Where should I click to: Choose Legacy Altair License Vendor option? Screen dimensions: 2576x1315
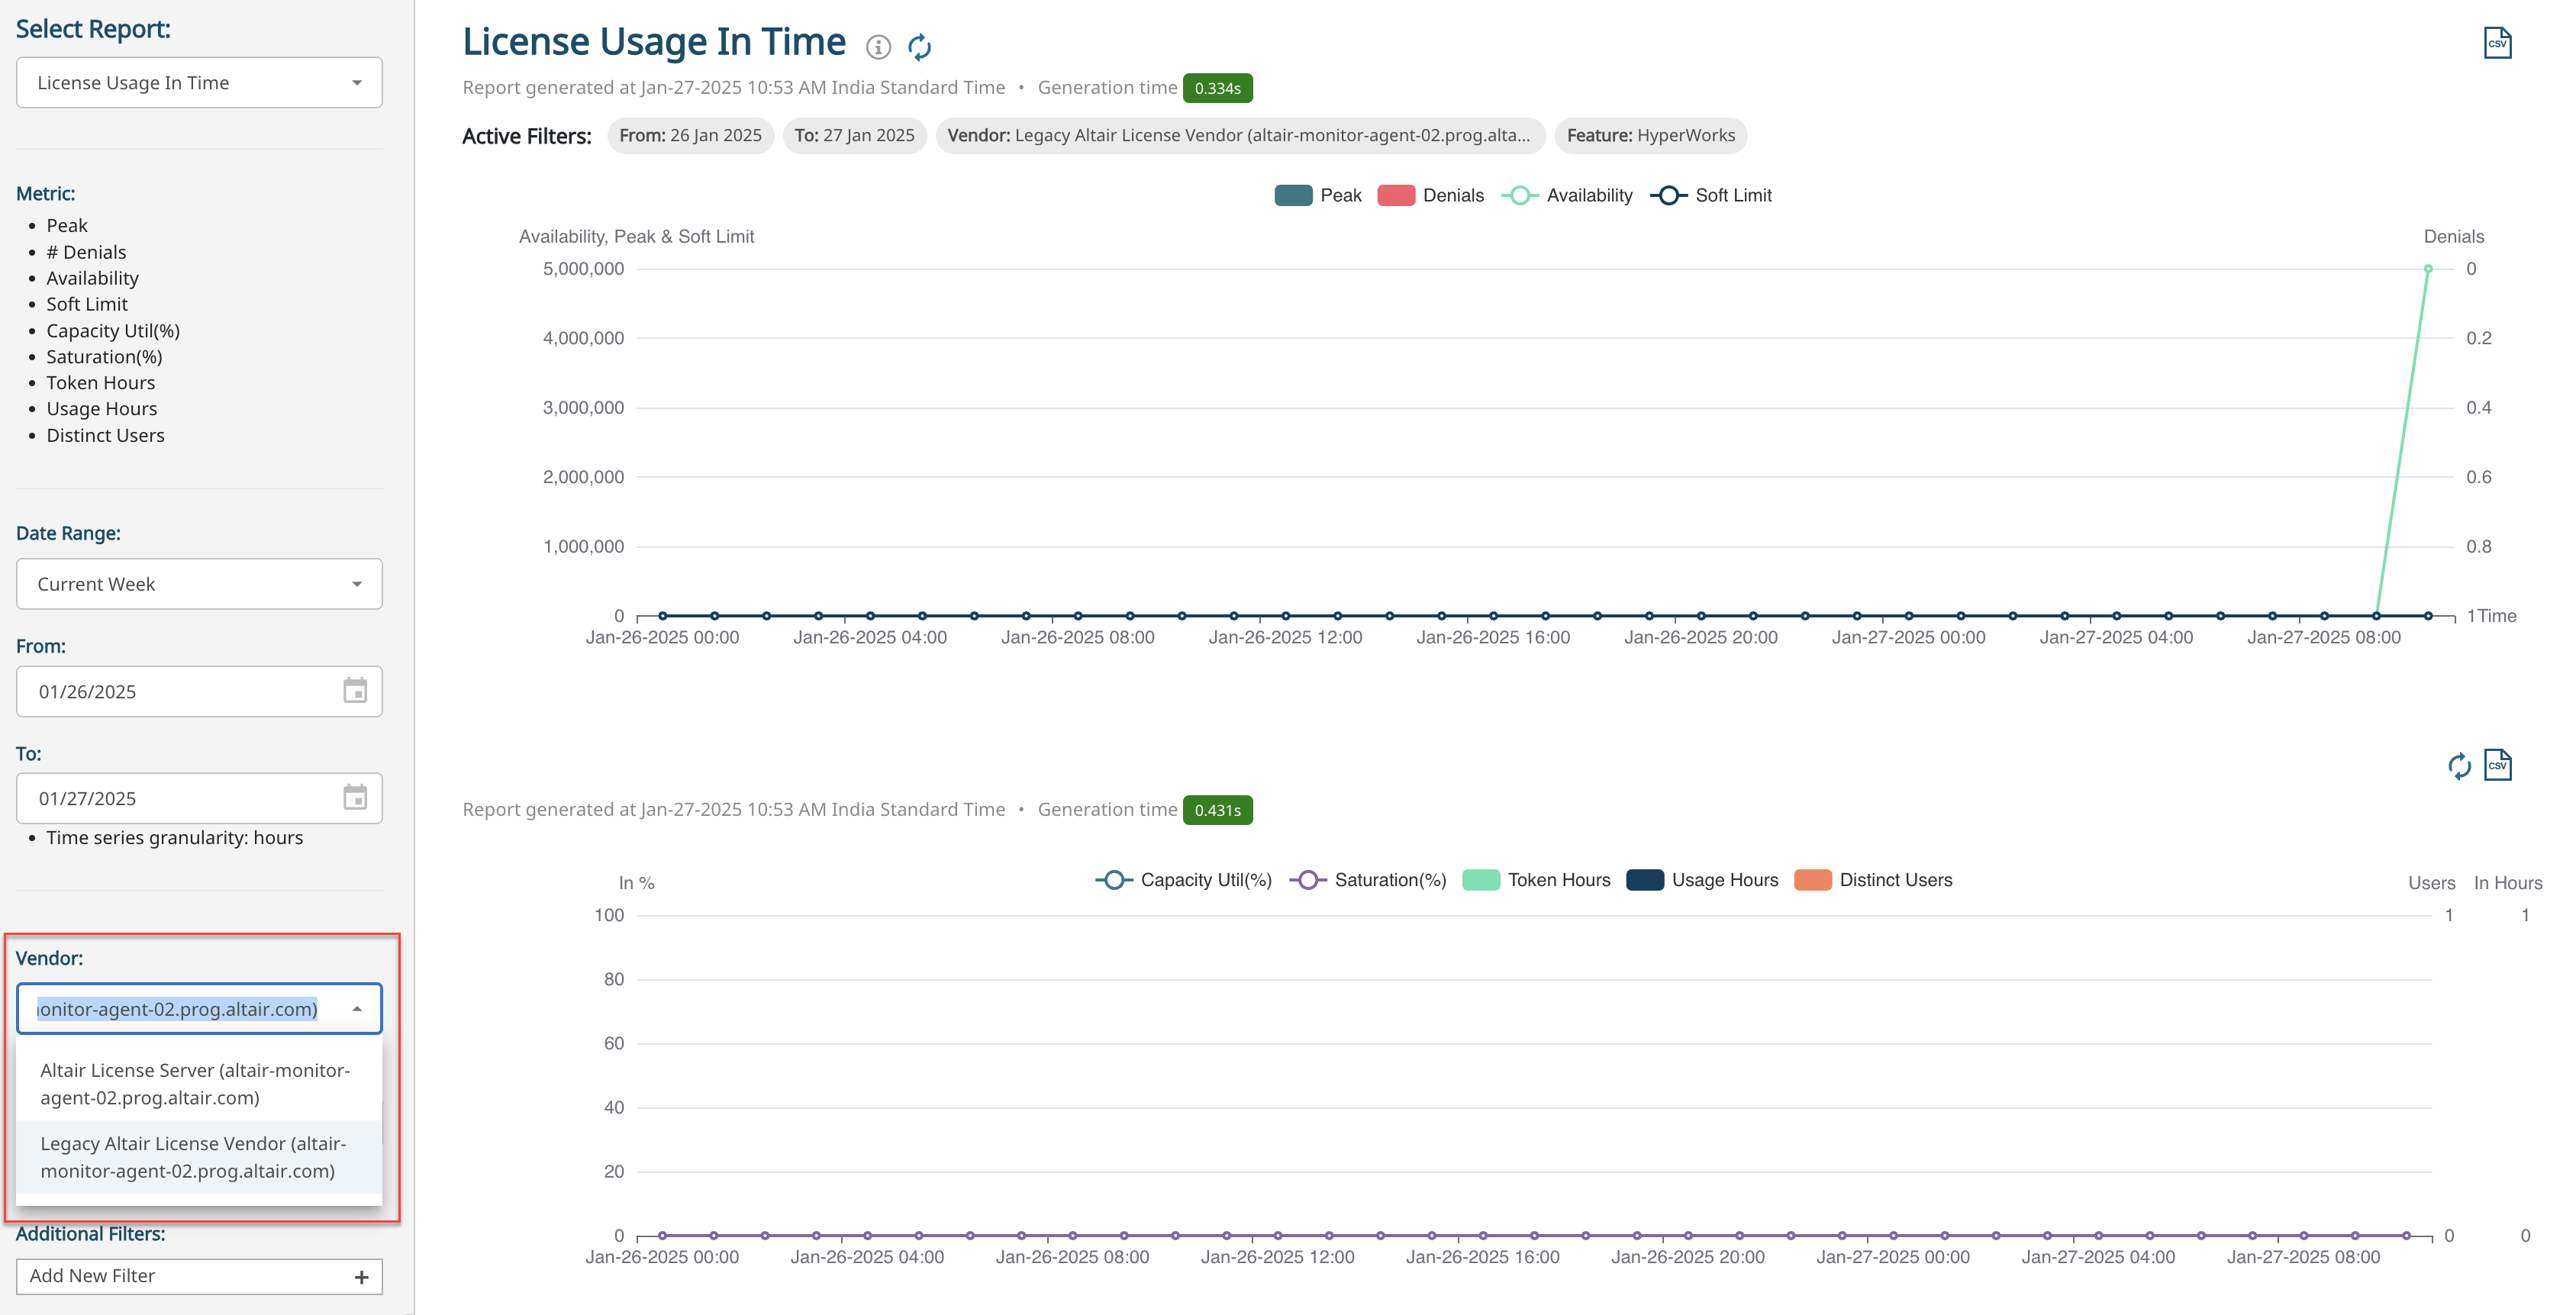click(x=195, y=1157)
